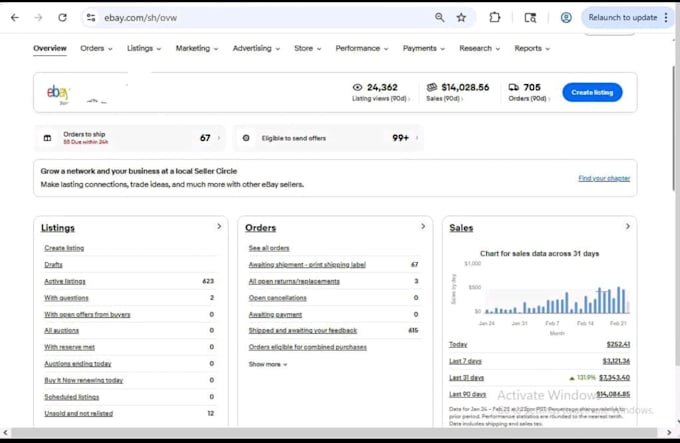Screen dimensions: 680x443
Task: Open the Research dropdown menu
Action: pyautogui.click(x=480, y=48)
